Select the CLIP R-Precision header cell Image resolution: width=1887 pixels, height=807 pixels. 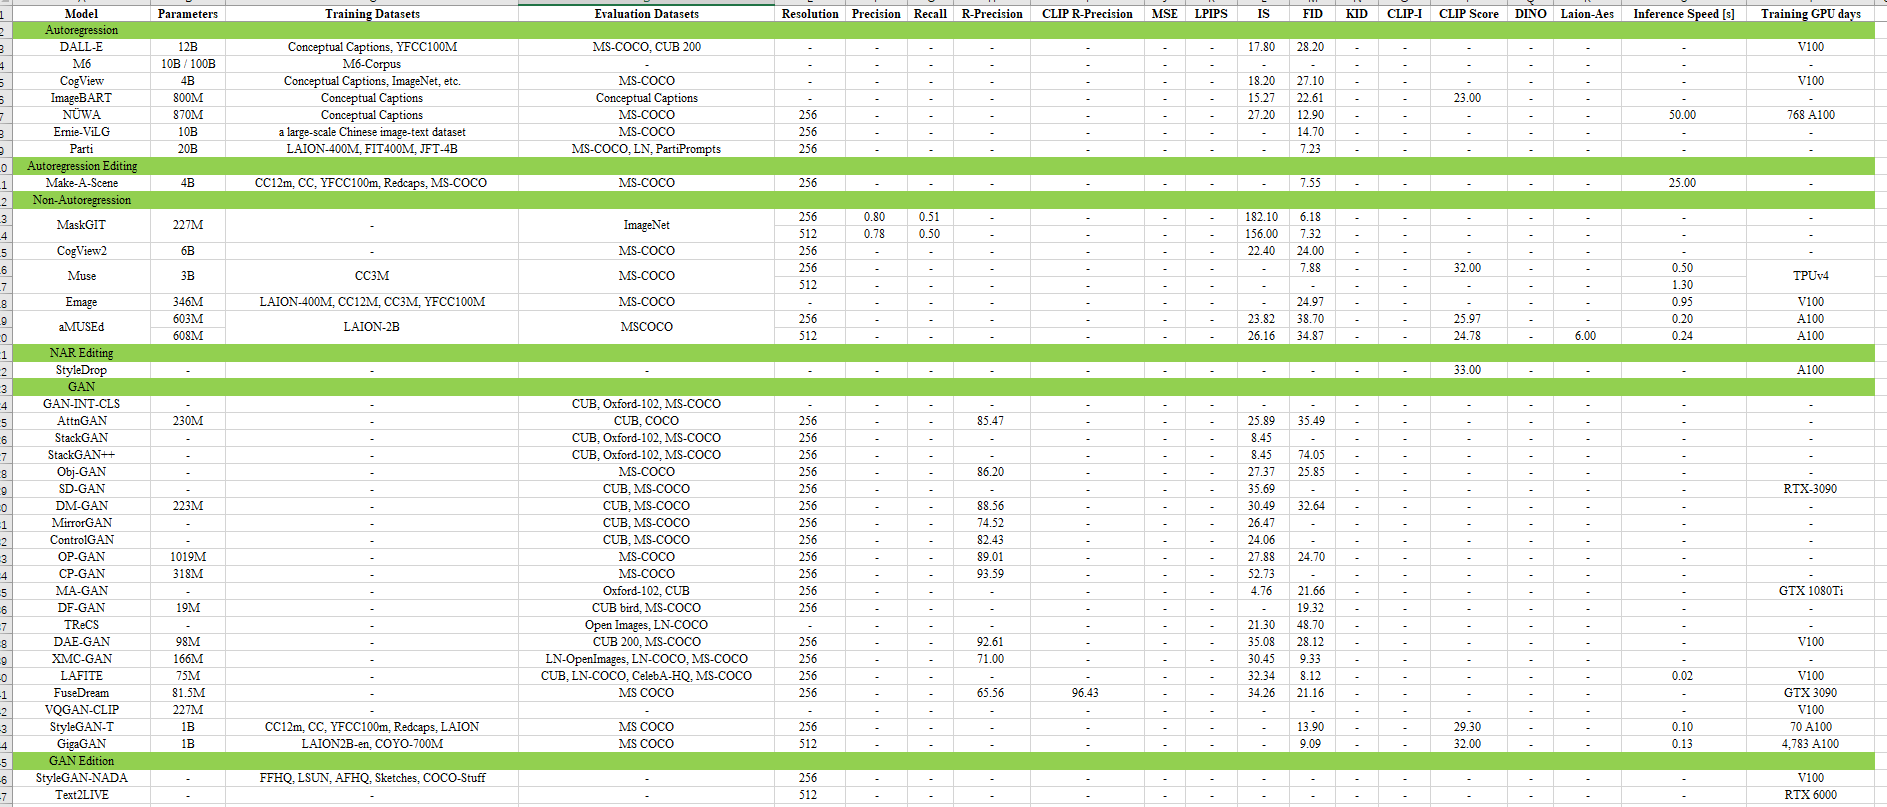click(x=1087, y=14)
